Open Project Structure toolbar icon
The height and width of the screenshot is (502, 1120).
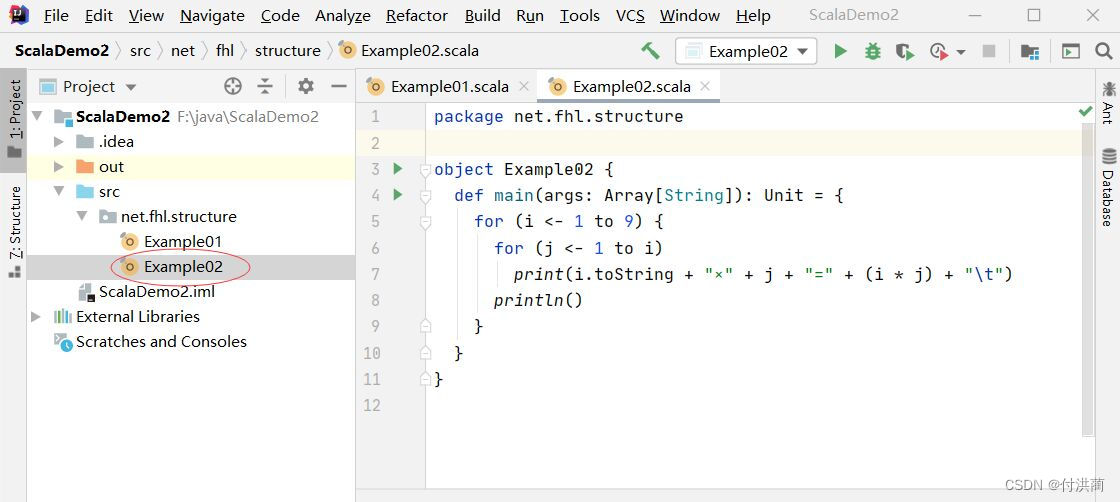click(x=1029, y=51)
